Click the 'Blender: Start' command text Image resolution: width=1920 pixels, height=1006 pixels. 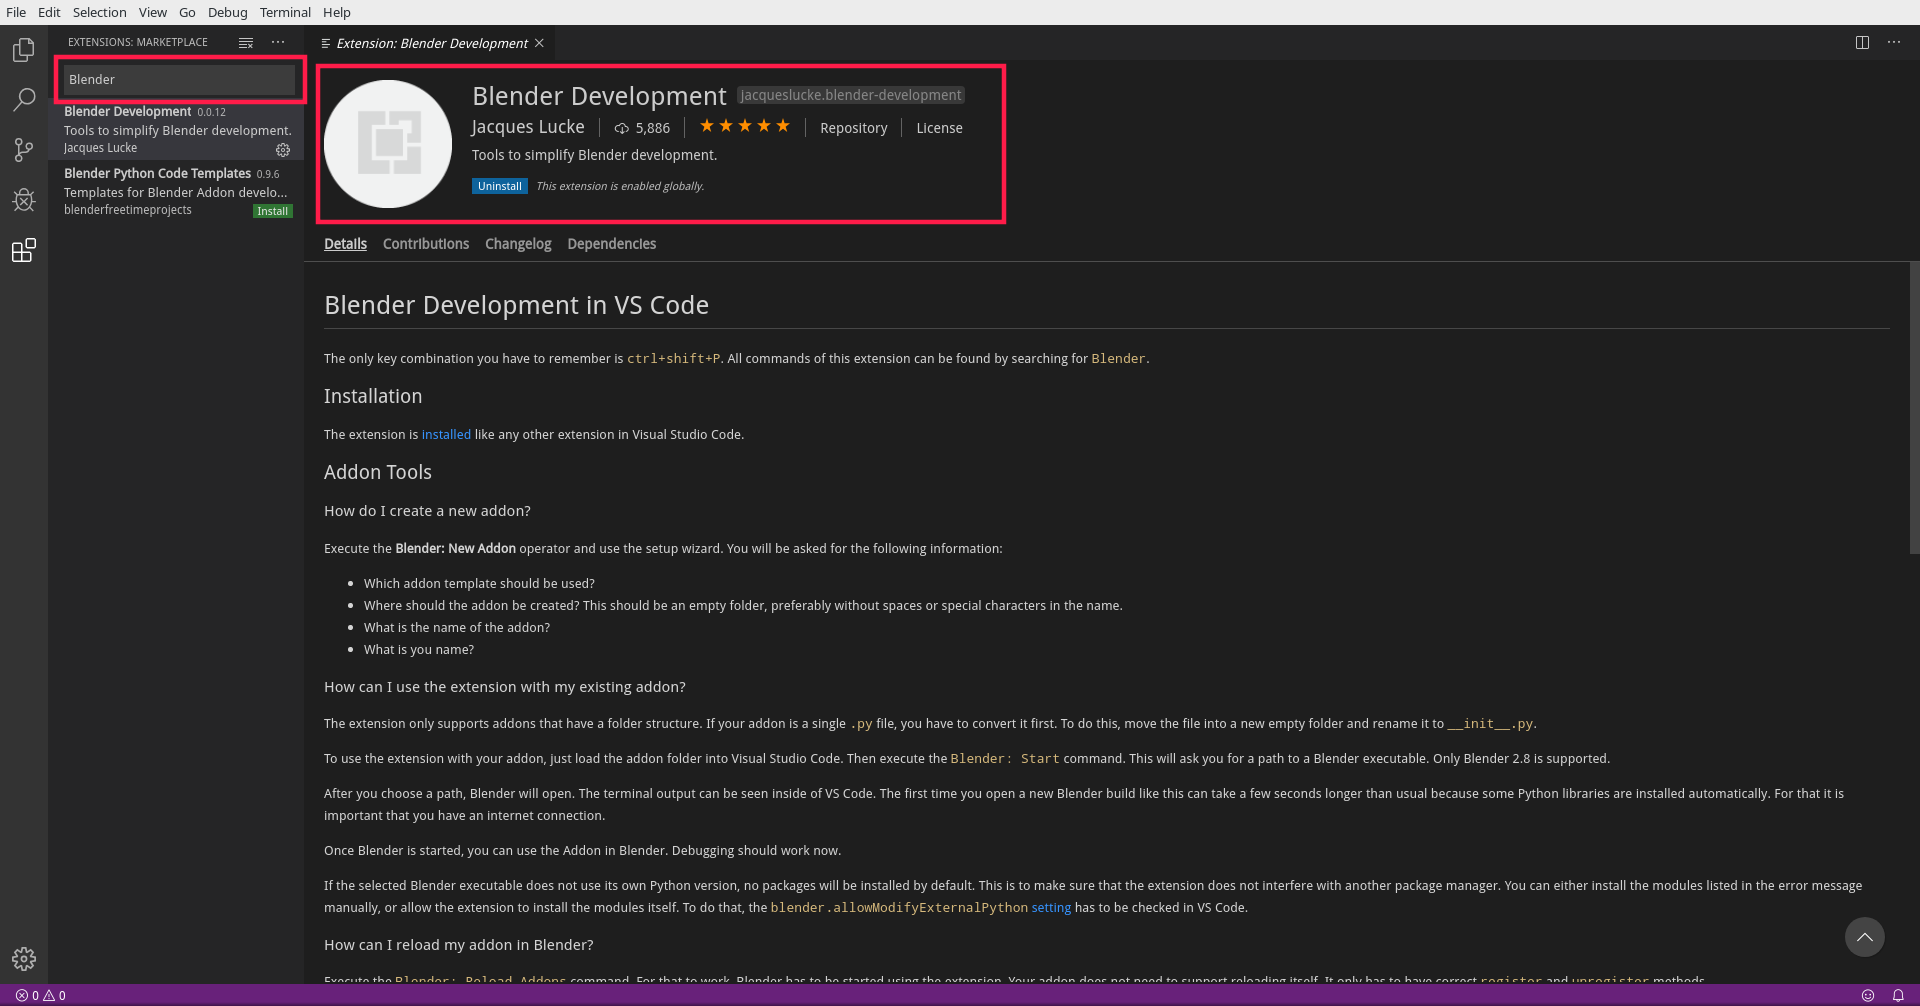[x=1004, y=758]
